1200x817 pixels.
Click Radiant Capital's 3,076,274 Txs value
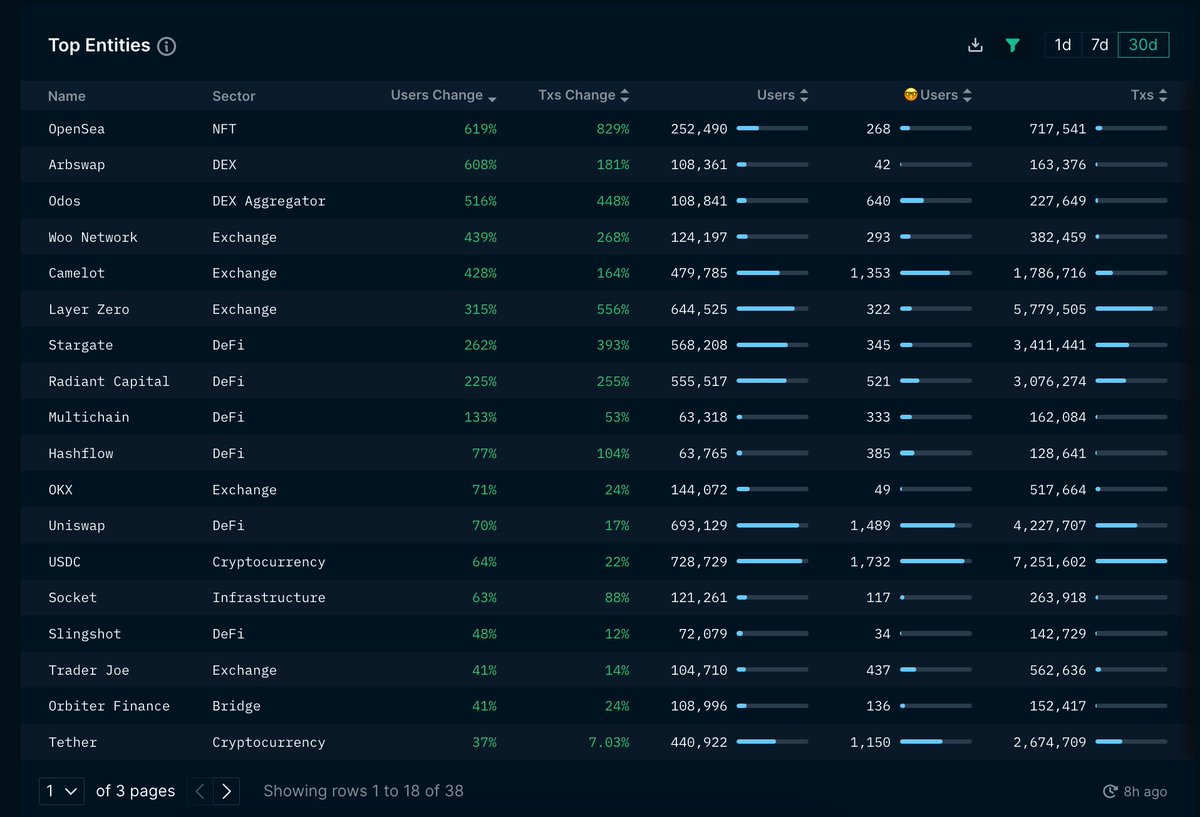click(1050, 381)
